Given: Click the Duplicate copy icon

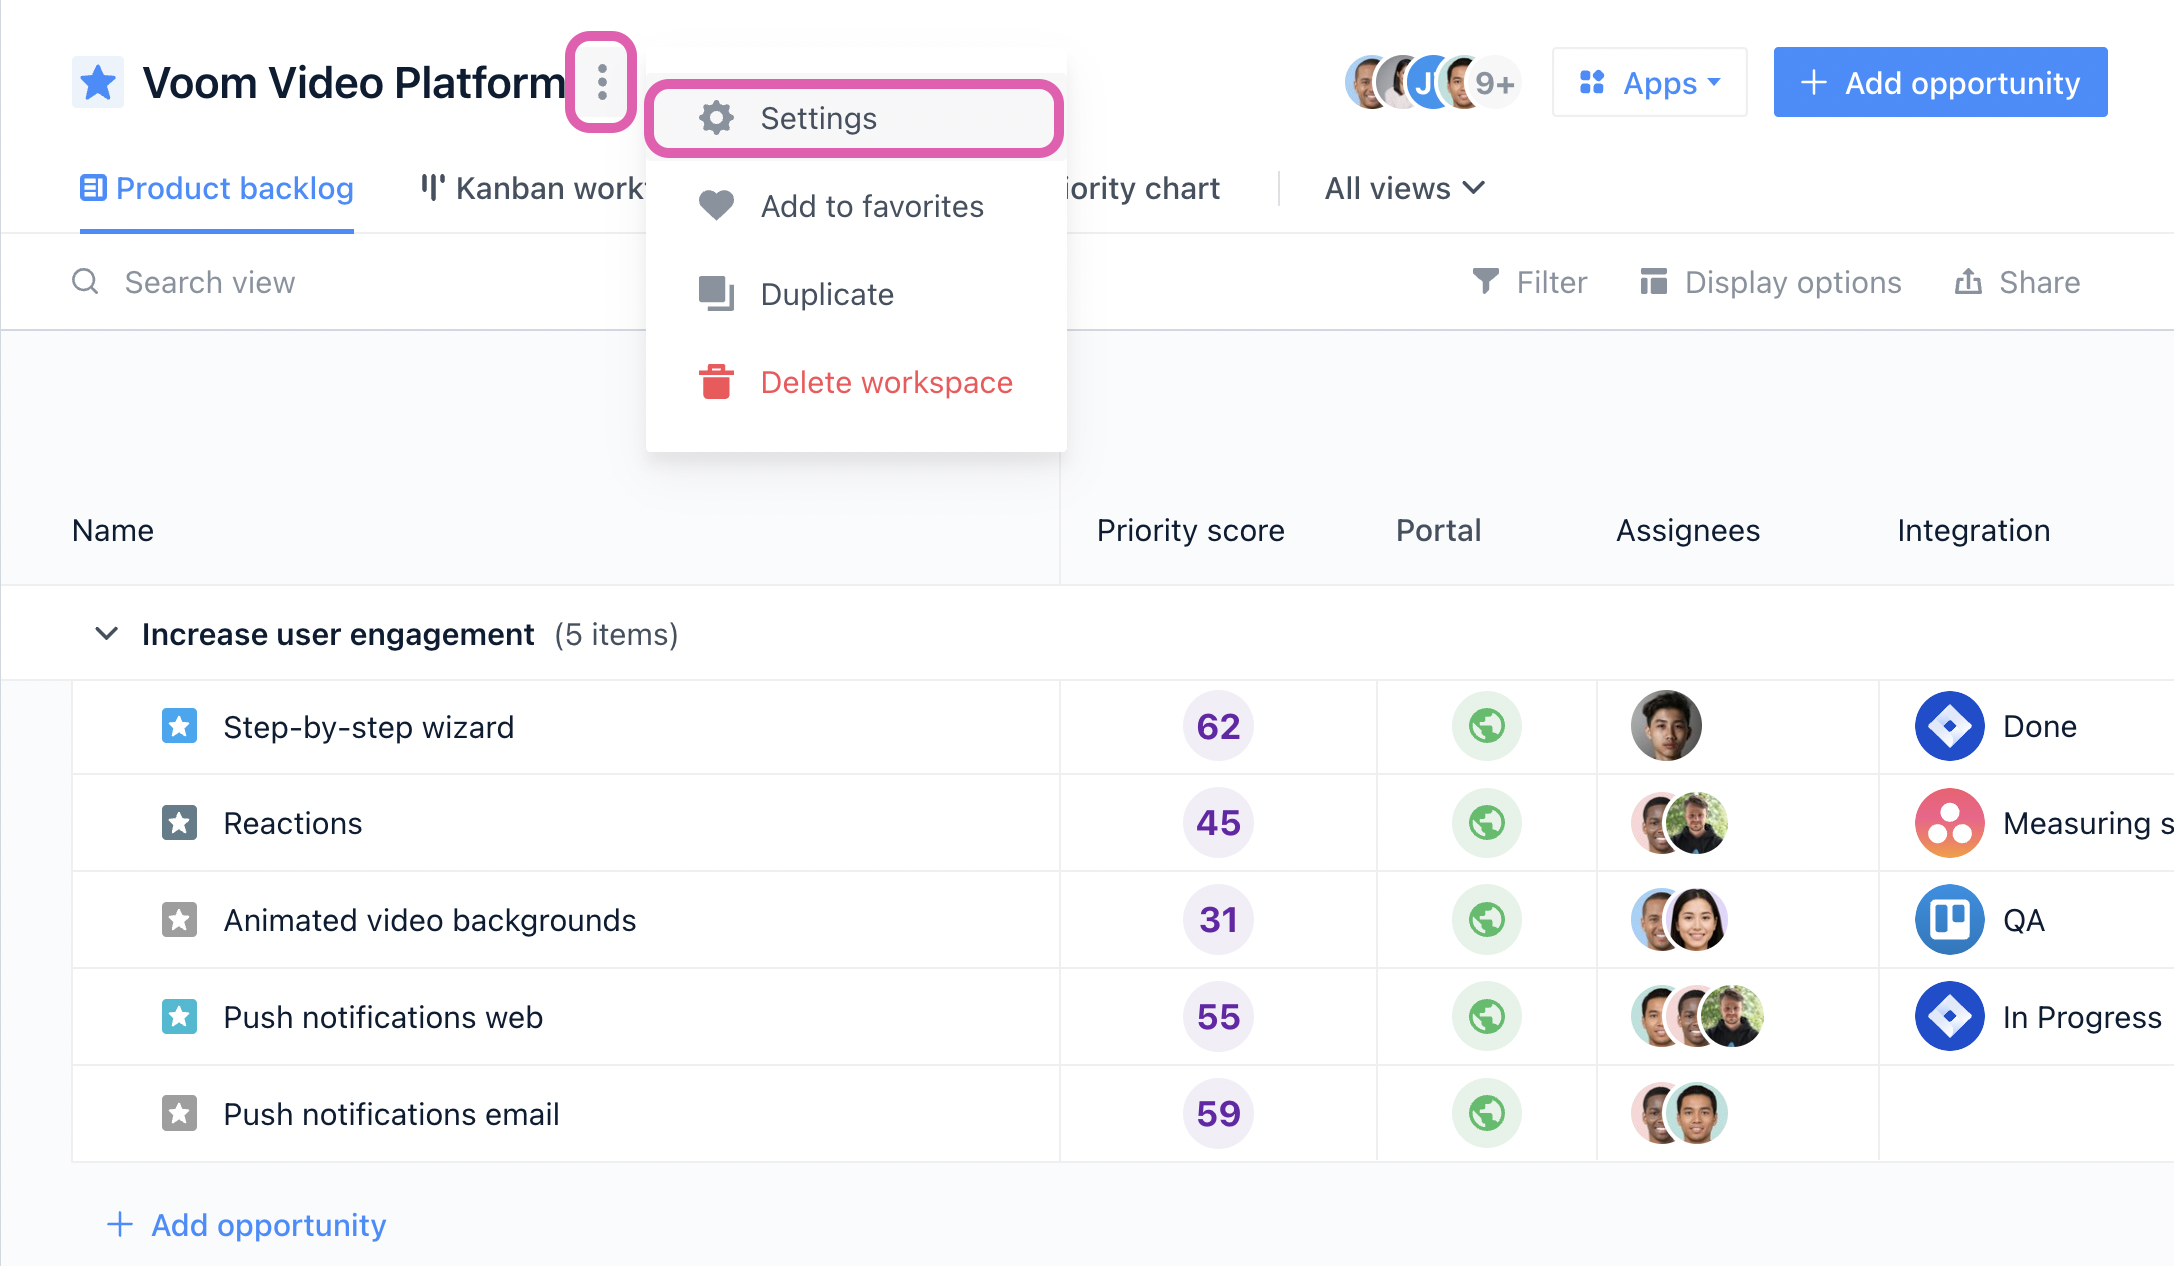Looking at the screenshot, I should pos(716,294).
